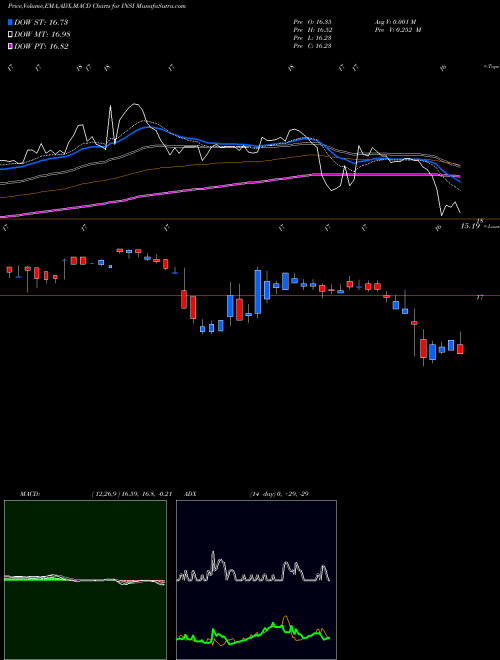Click the 'Pre V: 0.232 M' volume text
The width and height of the screenshot is (500, 660).
[398, 30]
